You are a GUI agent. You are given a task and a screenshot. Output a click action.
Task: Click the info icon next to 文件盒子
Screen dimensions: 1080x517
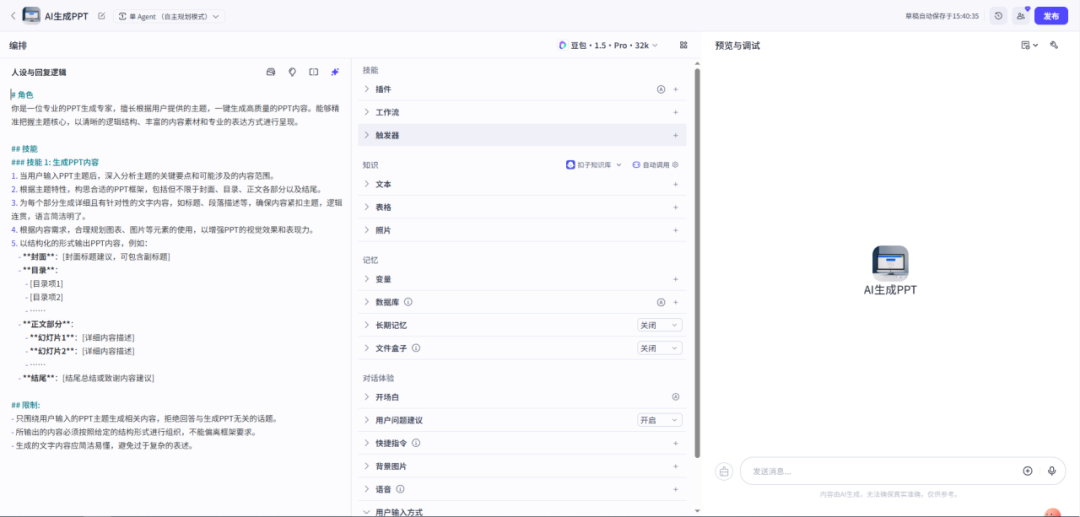416,348
